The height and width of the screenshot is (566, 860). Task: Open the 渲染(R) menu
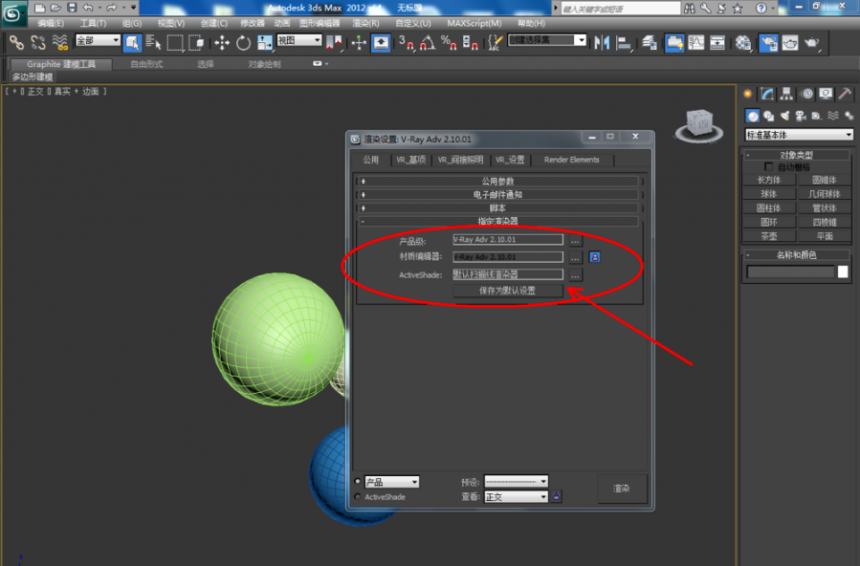coord(366,23)
